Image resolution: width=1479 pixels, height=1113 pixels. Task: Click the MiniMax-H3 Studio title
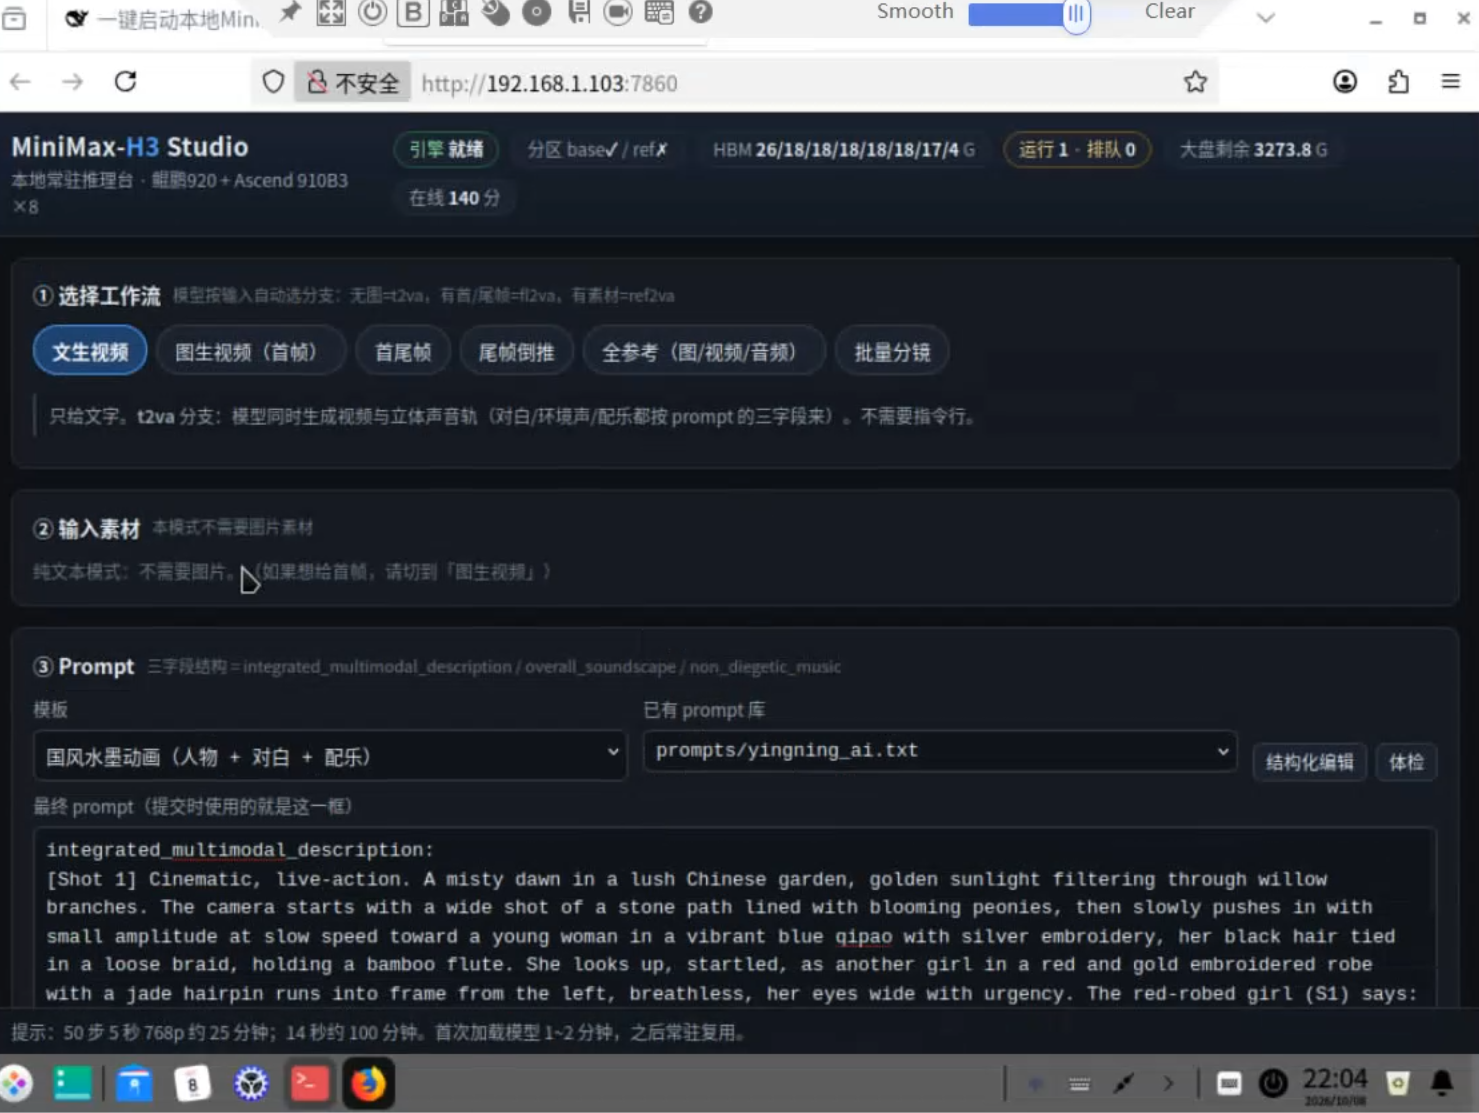pyautogui.click(x=130, y=147)
